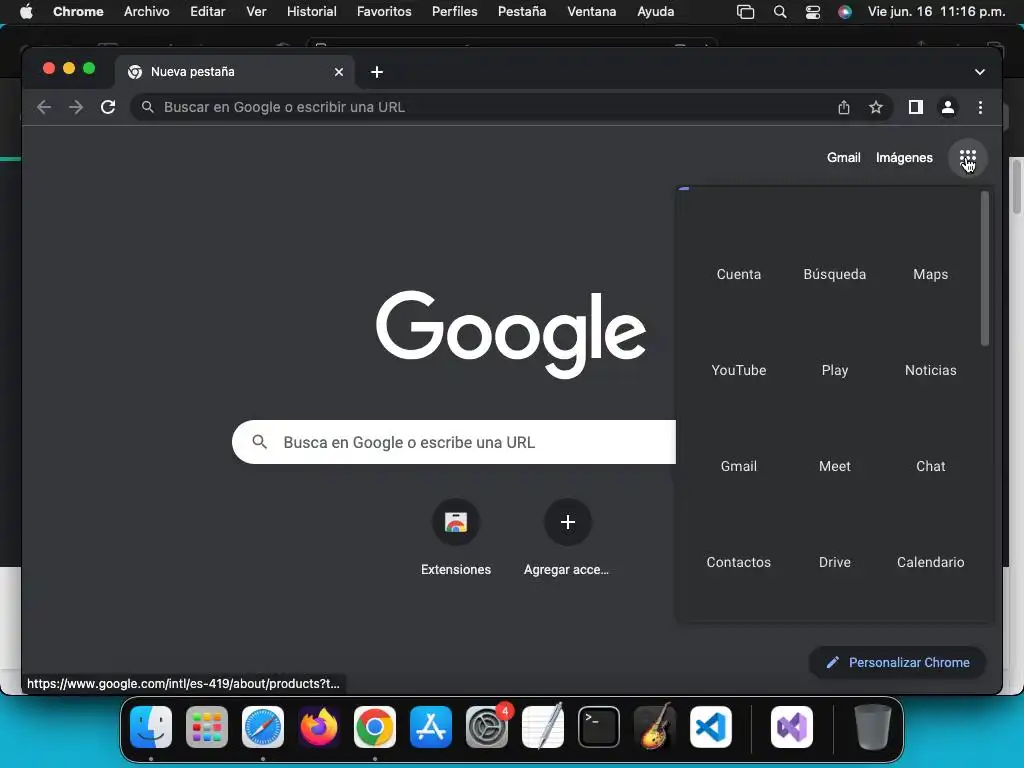Screen dimensions: 1024x768
Task: Open a new tab with the plus button
Action: [377, 72]
